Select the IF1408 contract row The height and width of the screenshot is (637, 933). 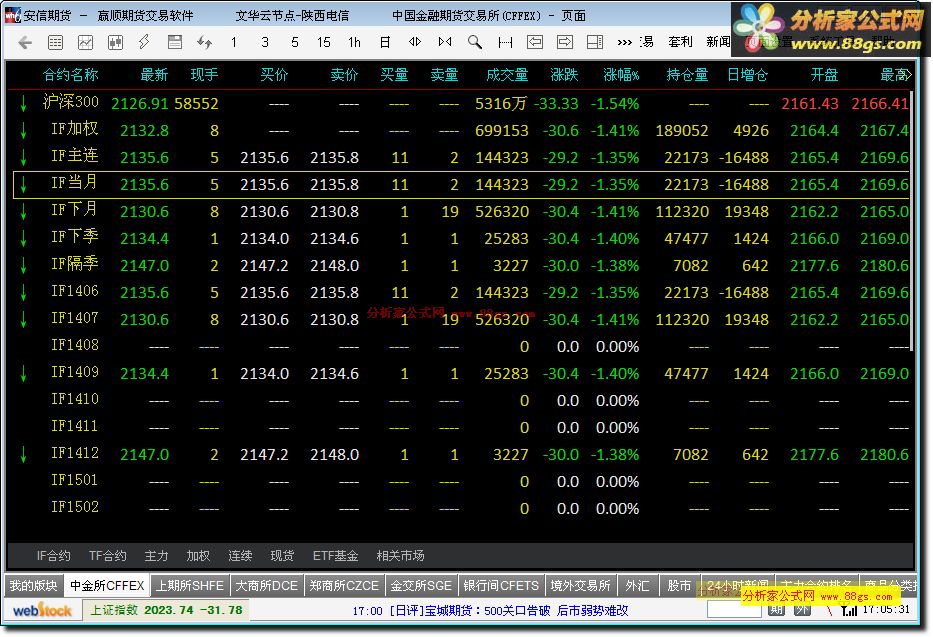[461, 346]
